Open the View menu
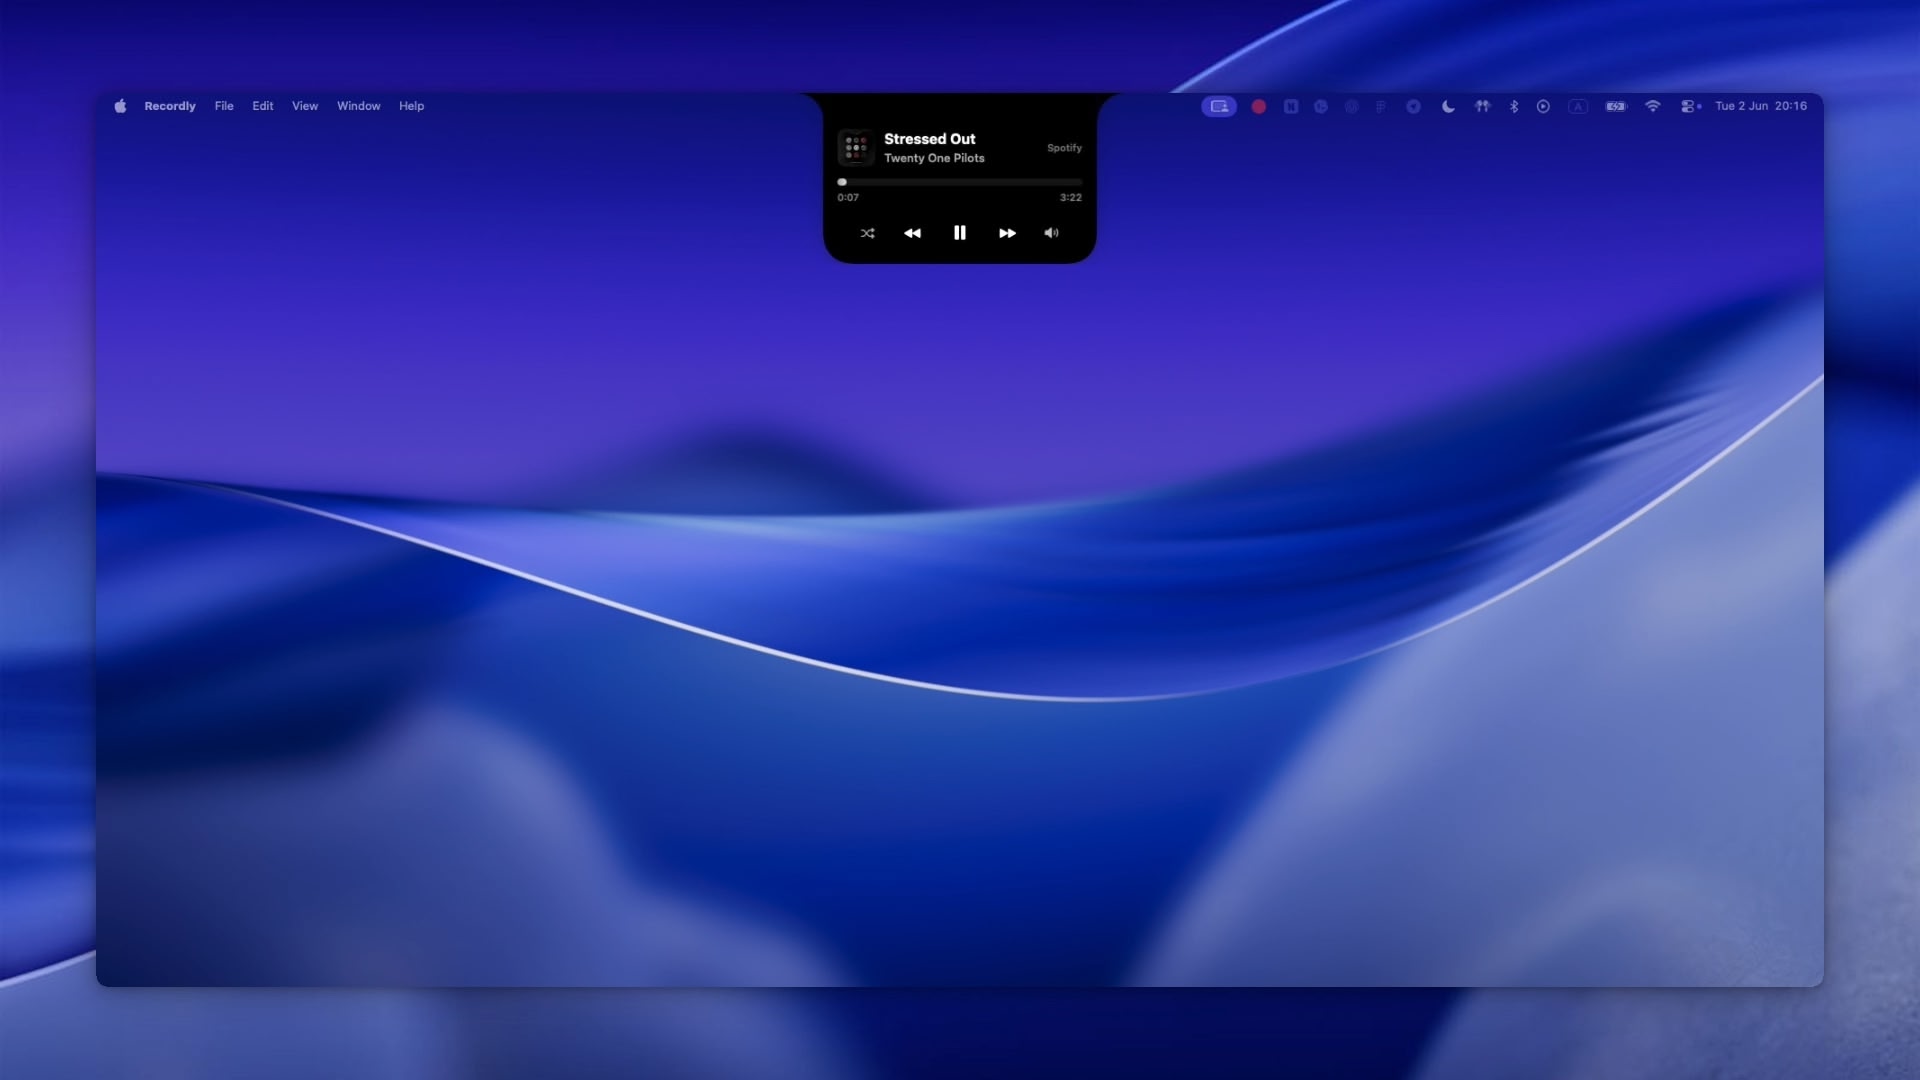 click(305, 106)
